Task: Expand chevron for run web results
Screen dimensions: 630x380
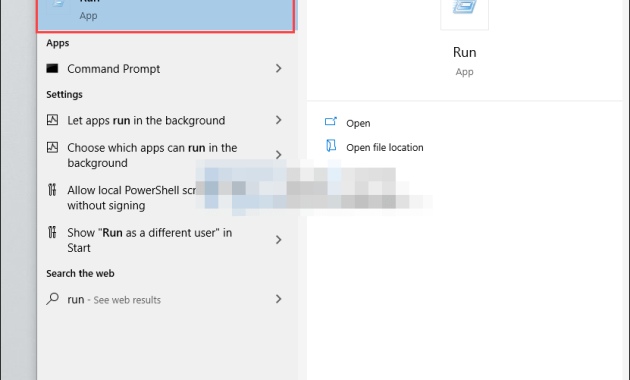Action: (278, 299)
